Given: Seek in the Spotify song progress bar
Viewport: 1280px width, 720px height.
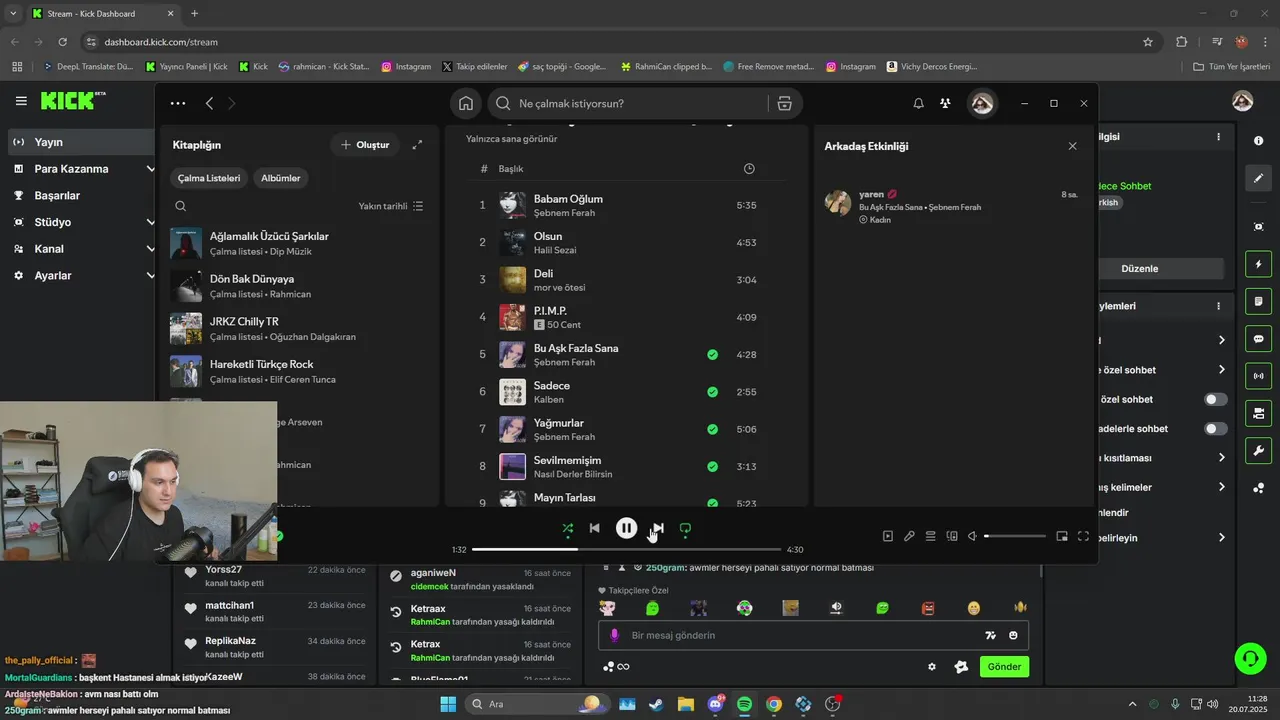Looking at the screenshot, I should coord(626,549).
